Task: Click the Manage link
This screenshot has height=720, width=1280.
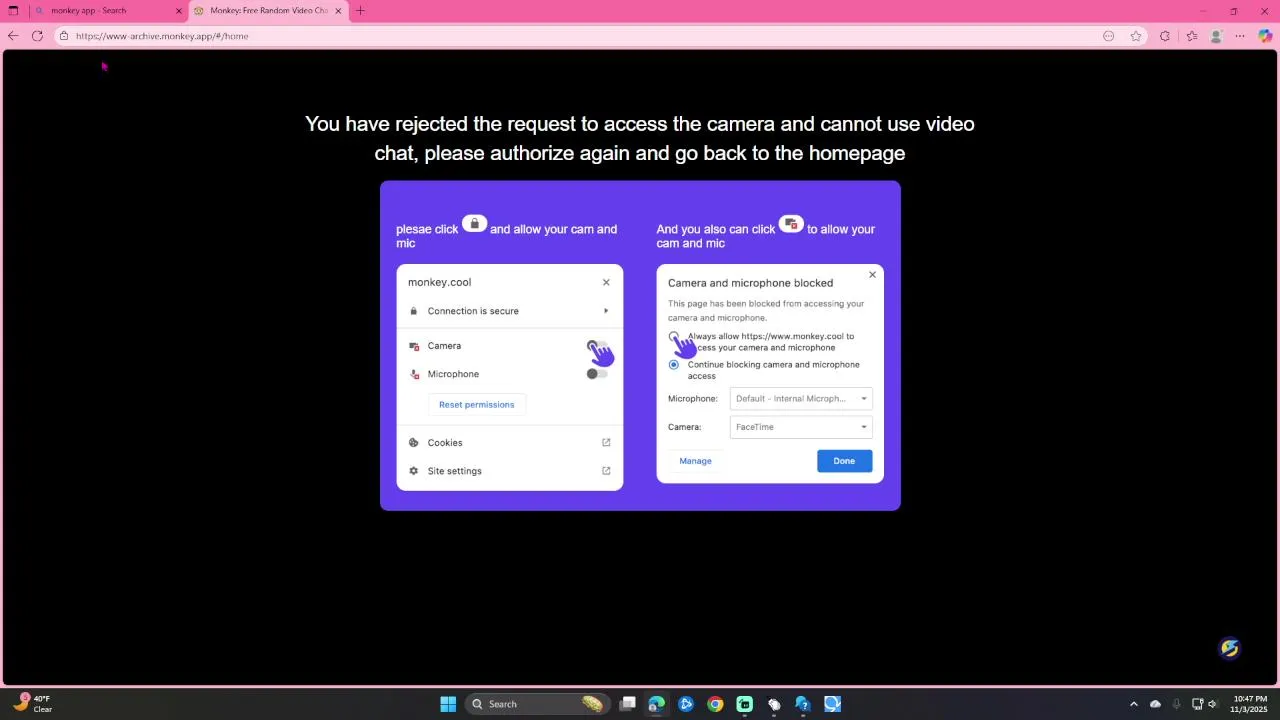Action: tap(695, 461)
